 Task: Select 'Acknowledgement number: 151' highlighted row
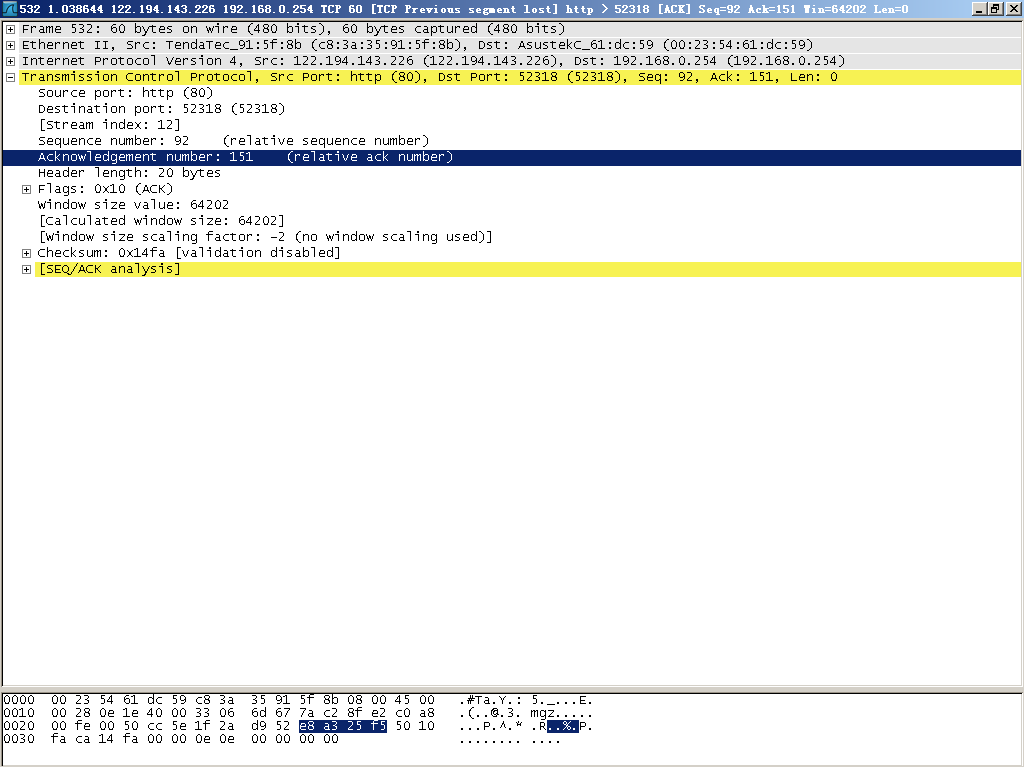(x=512, y=157)
